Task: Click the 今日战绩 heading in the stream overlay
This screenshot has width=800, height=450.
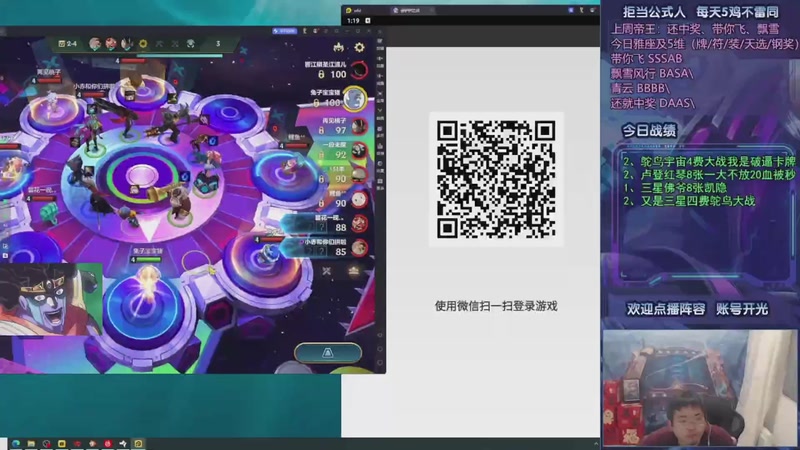Action: tap(649, 130)
